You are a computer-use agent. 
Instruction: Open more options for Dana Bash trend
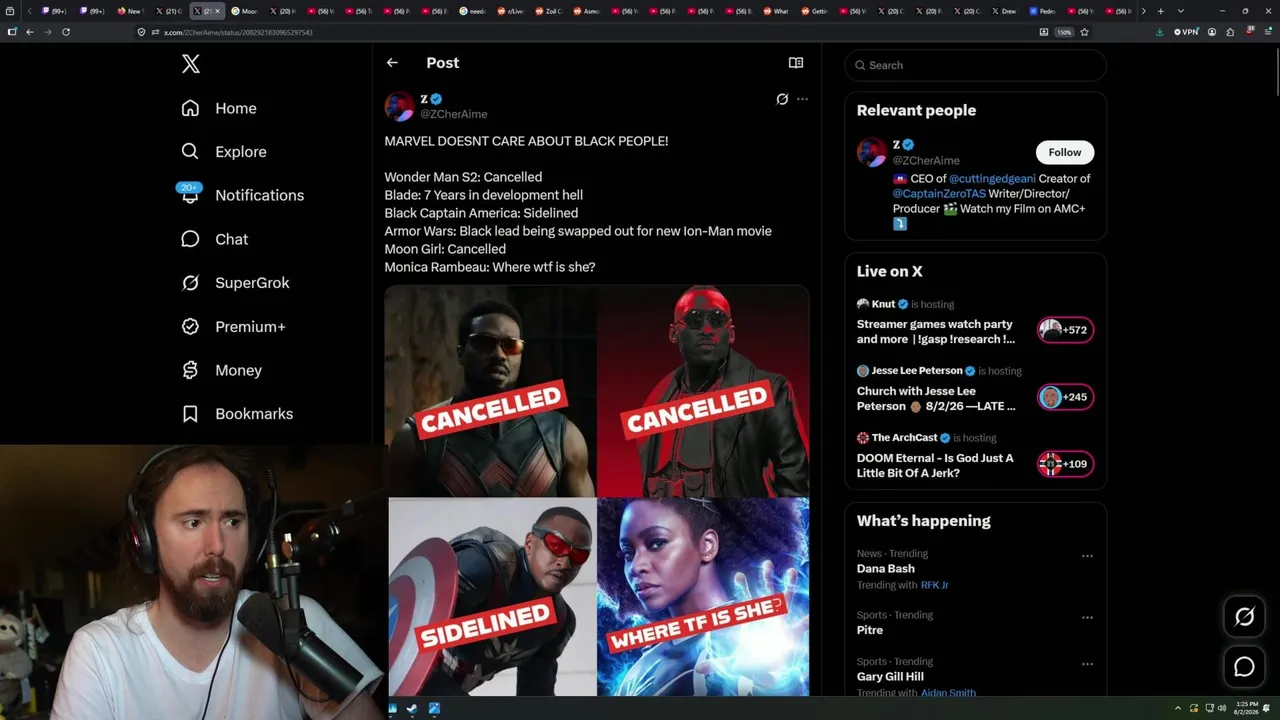coord(1087,556)
